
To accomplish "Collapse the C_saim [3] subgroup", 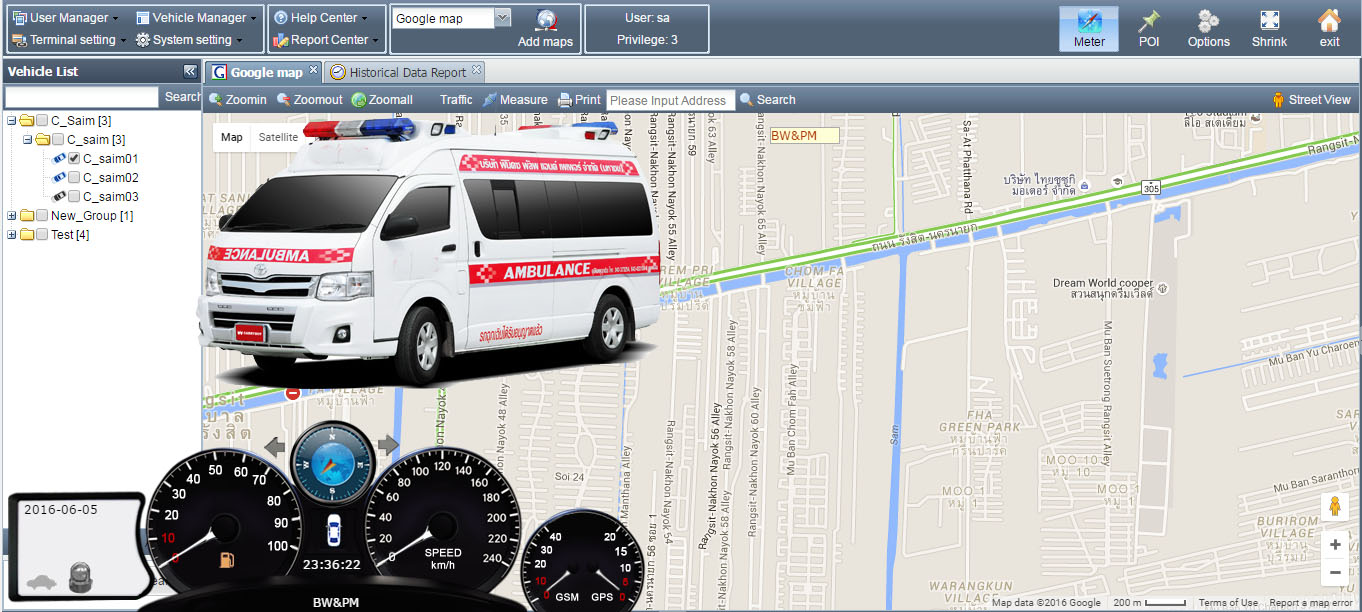I will (x=27, y=140).
